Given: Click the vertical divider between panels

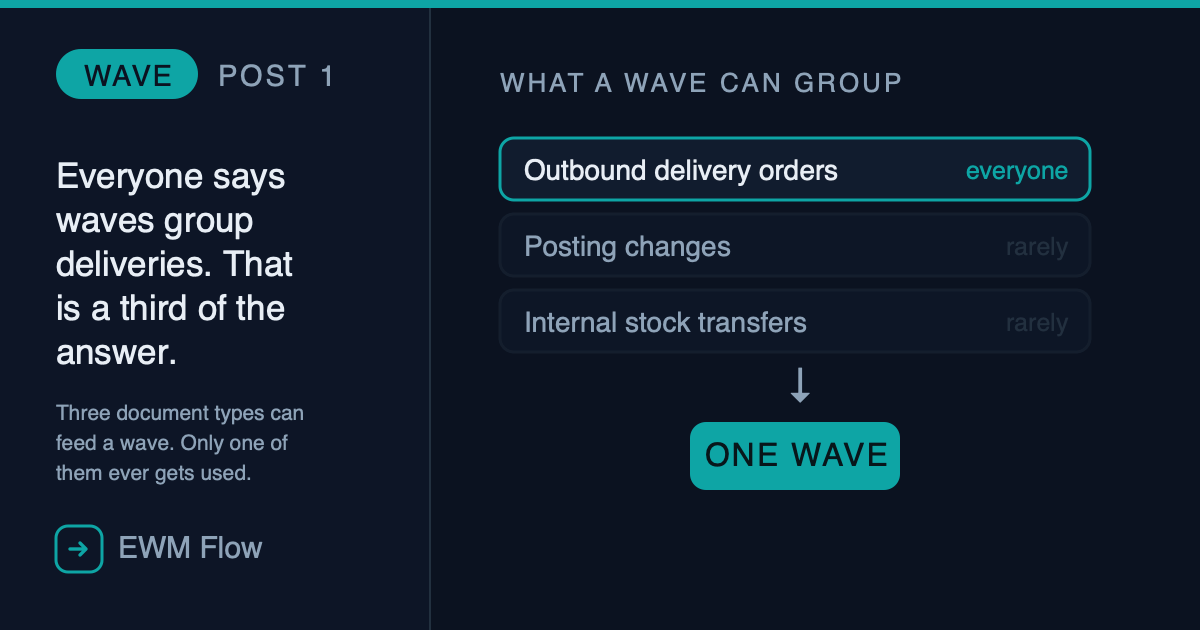Looking at the screenshot, I should pyautogui.click(x=430, y=319).
